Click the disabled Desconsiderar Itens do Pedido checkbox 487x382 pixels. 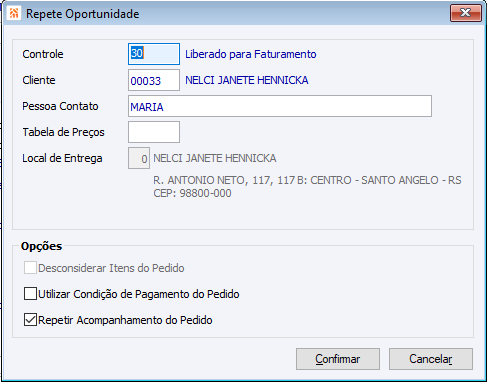[x=30, y=268]
